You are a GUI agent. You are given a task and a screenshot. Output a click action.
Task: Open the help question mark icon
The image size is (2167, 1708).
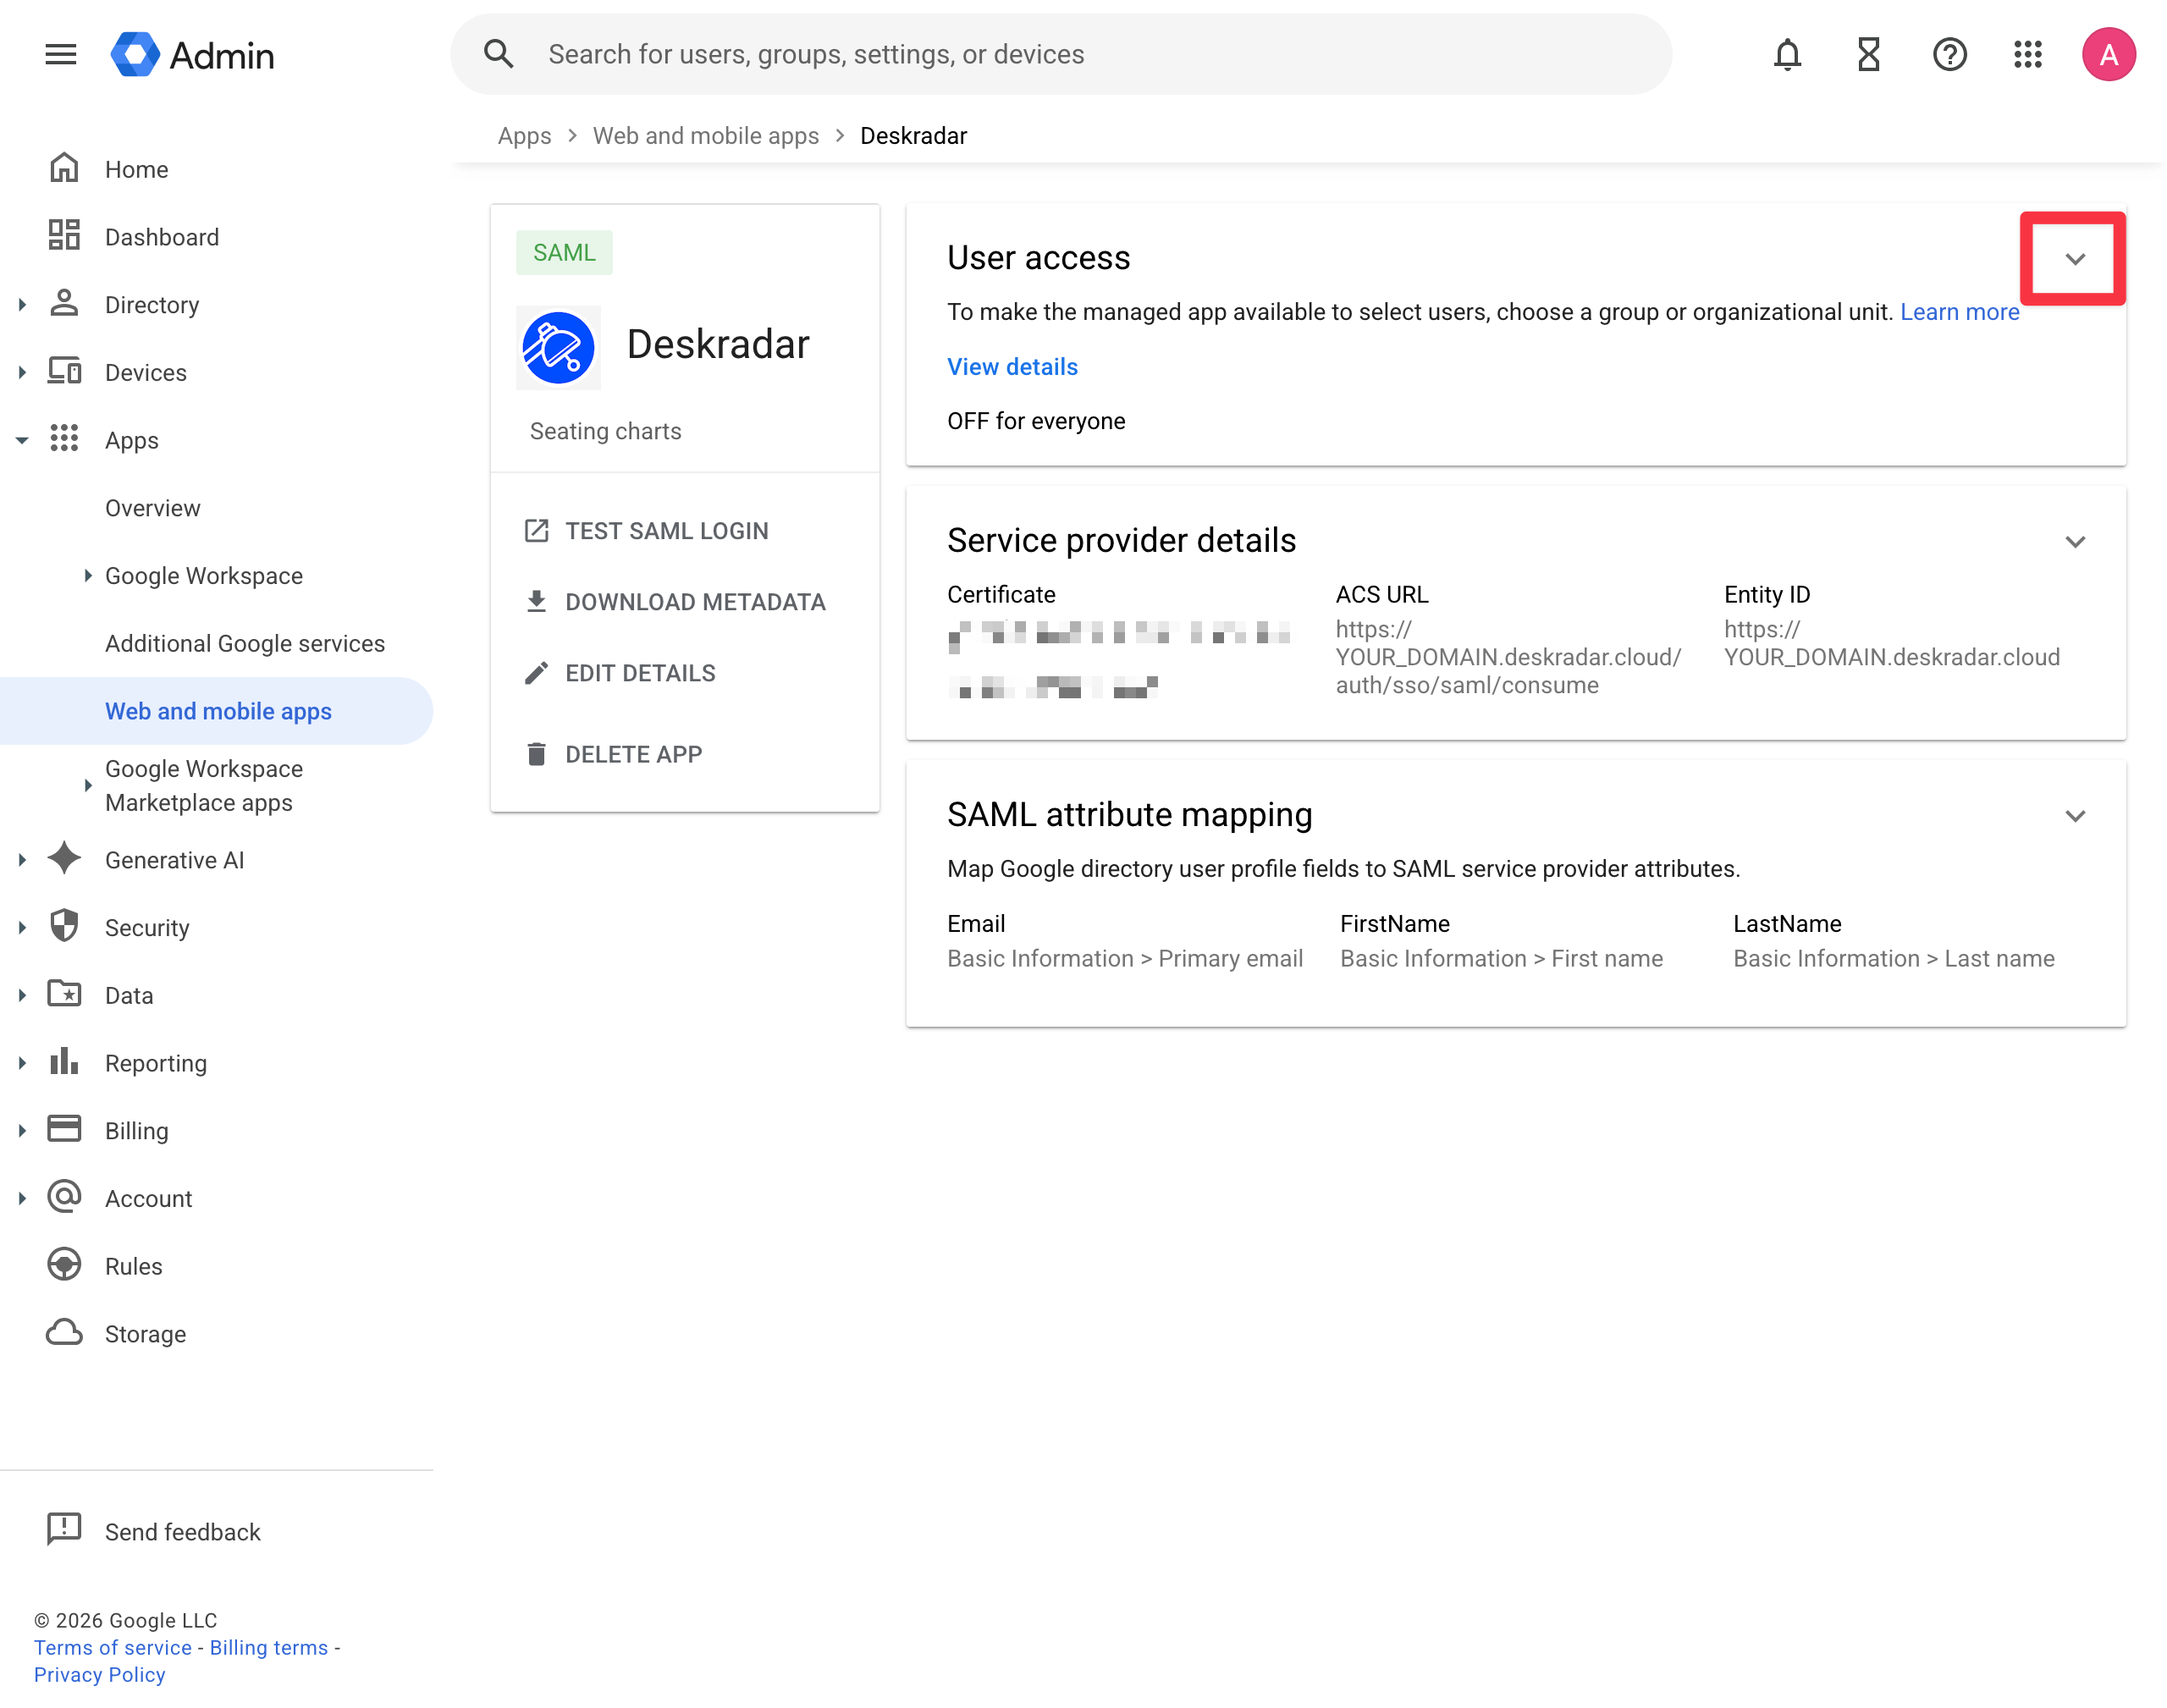(1949, 54)
